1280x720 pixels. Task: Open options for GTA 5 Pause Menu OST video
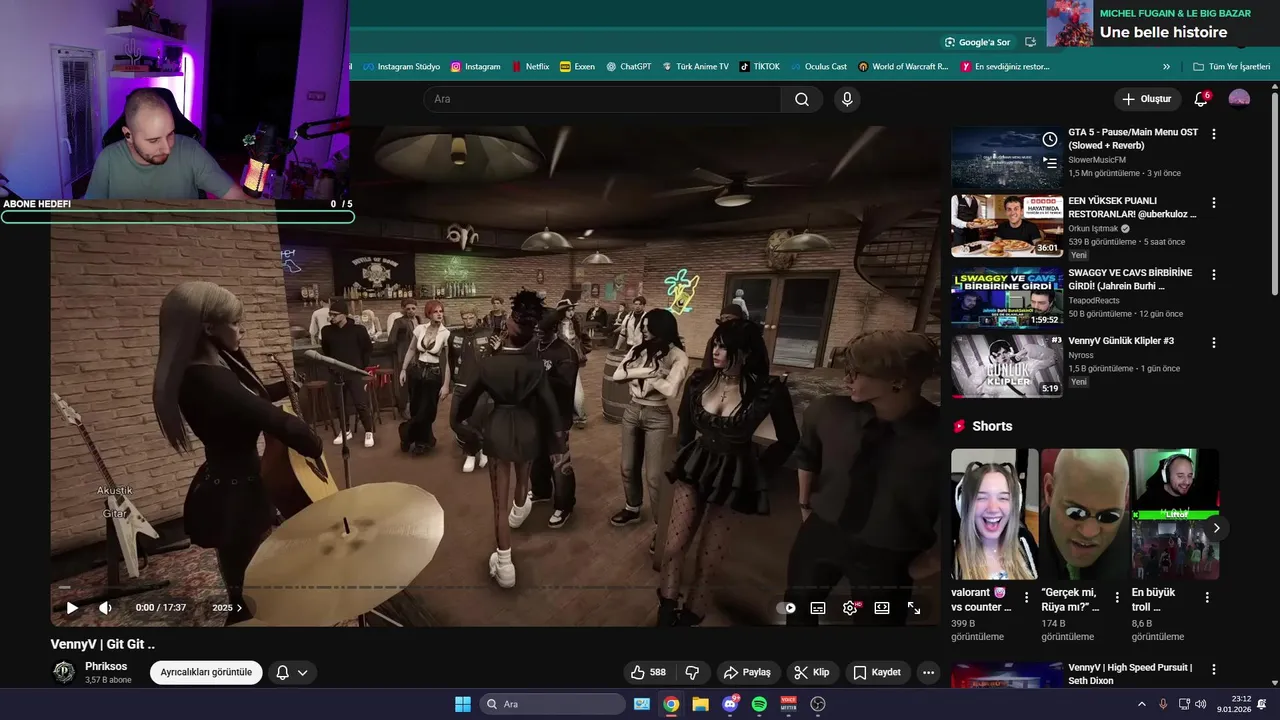coord(1214,134)
